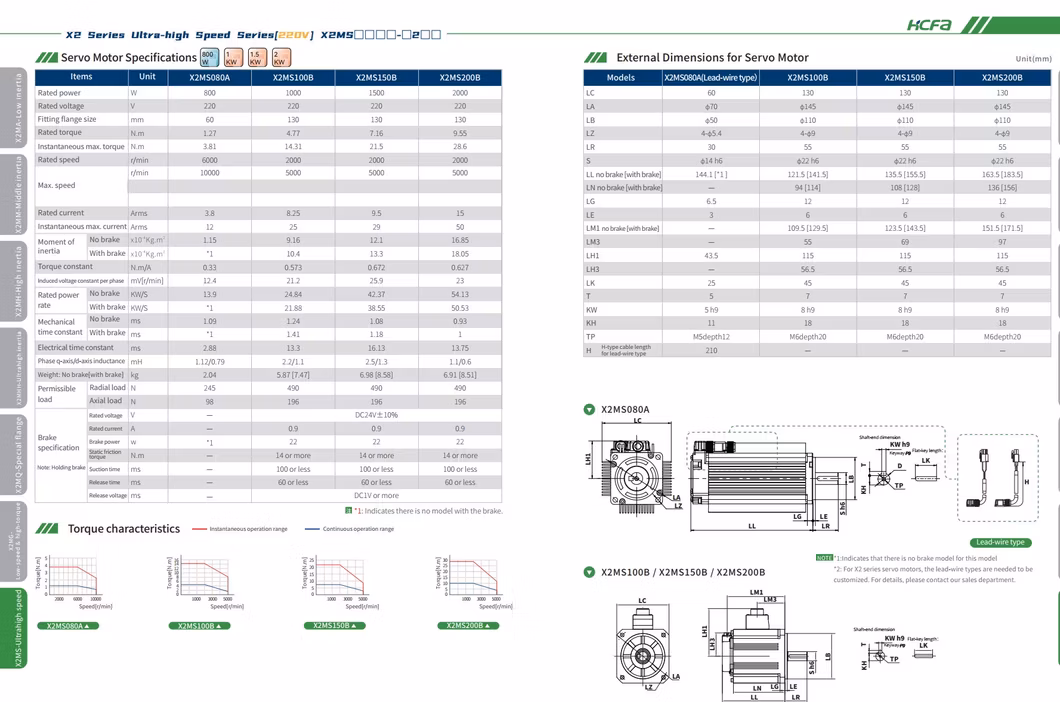Click the green X2MS150B label under torque chart
The width and height of the screenshot is (1060, 702).
(335, 626)
